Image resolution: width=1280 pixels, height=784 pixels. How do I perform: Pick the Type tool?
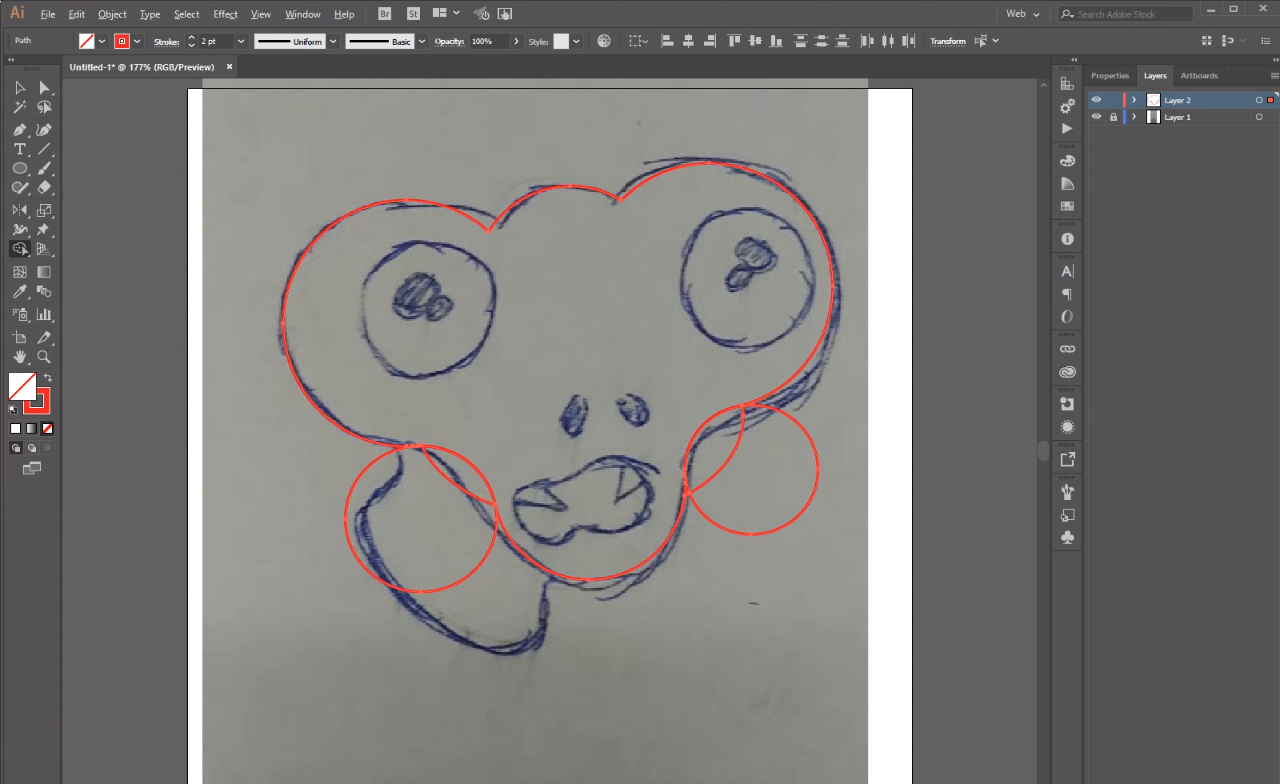tap(20, 150)
